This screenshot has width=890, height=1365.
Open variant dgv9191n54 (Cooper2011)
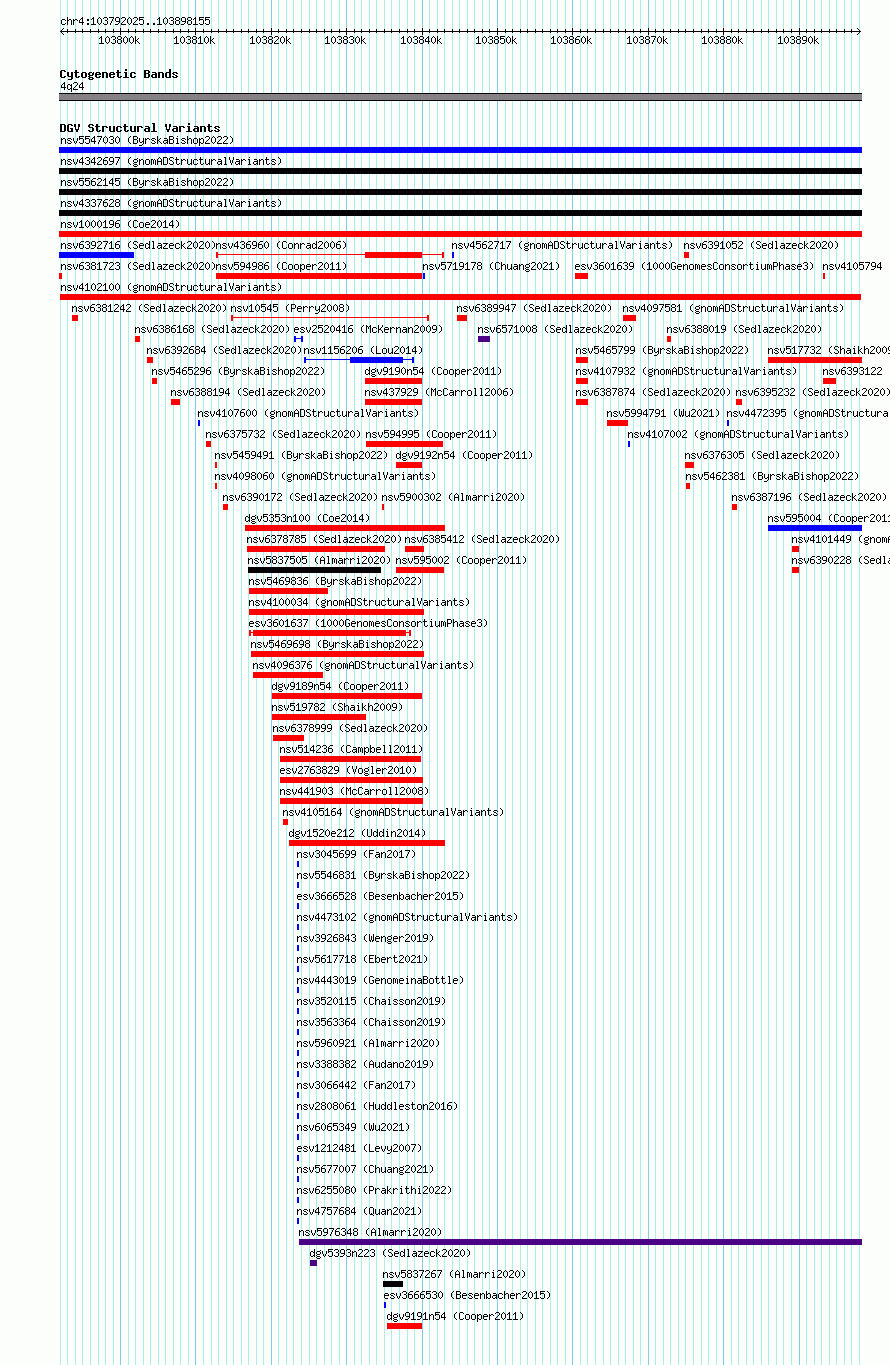click(455, 1316)
